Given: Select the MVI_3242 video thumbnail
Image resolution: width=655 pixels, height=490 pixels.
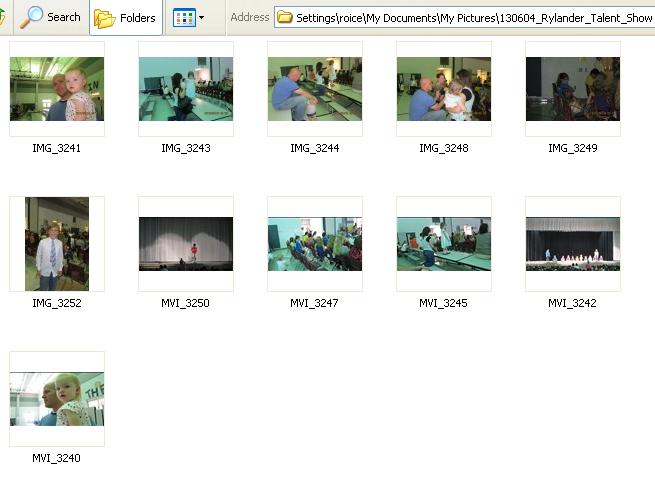Looking at the screenshot, I should point(573,244).
